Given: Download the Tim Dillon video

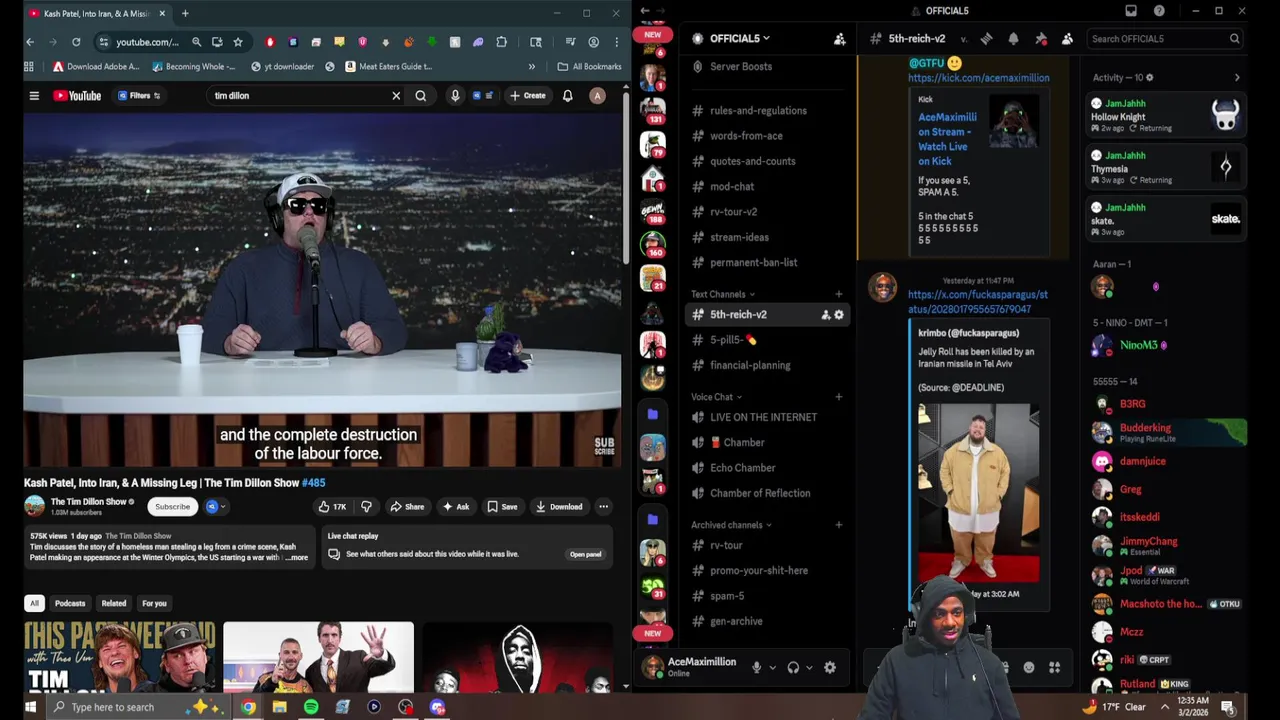Looking at the screenshot, I should [x=559, y=507].
